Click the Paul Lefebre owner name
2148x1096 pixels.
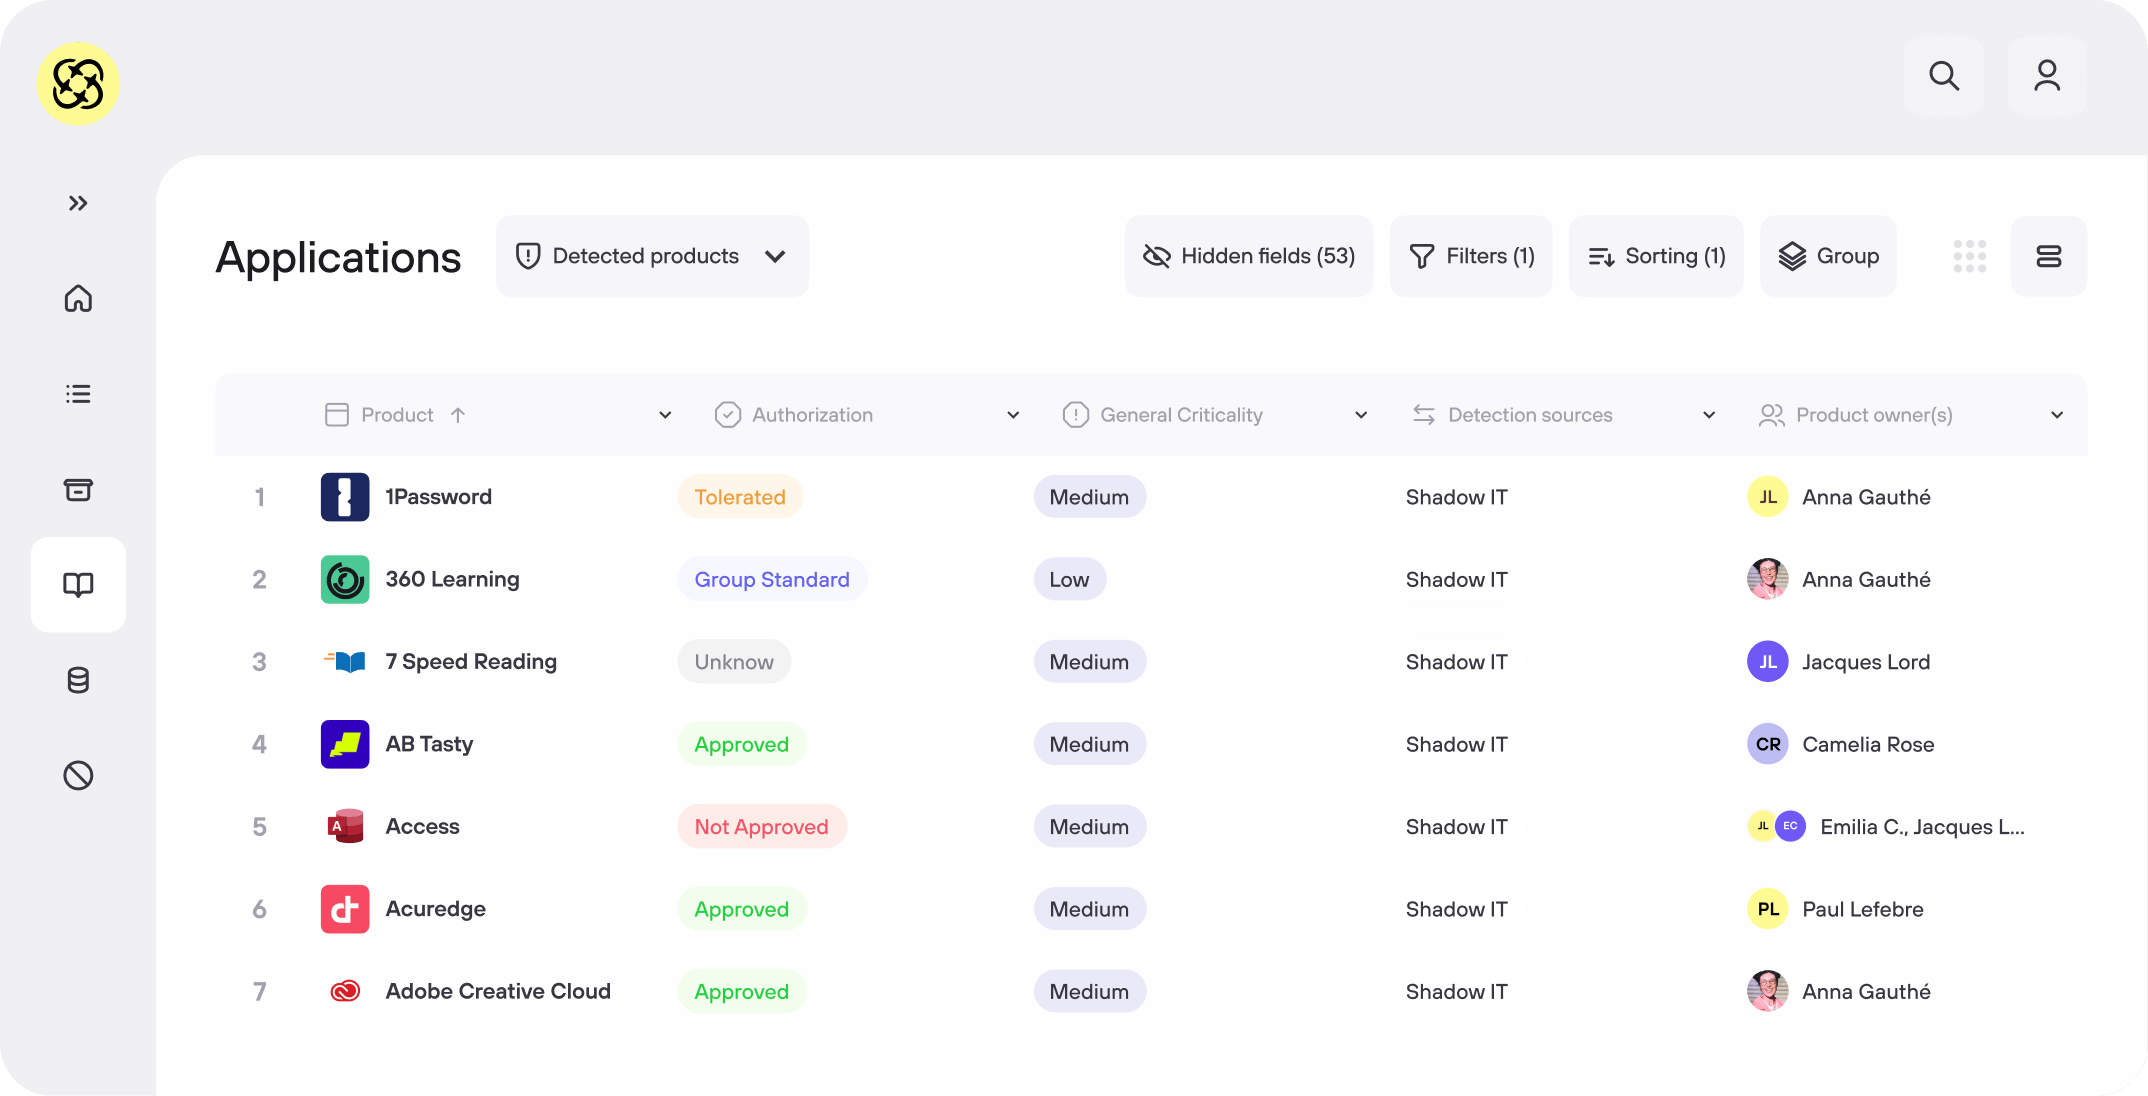coord(1863,909)
